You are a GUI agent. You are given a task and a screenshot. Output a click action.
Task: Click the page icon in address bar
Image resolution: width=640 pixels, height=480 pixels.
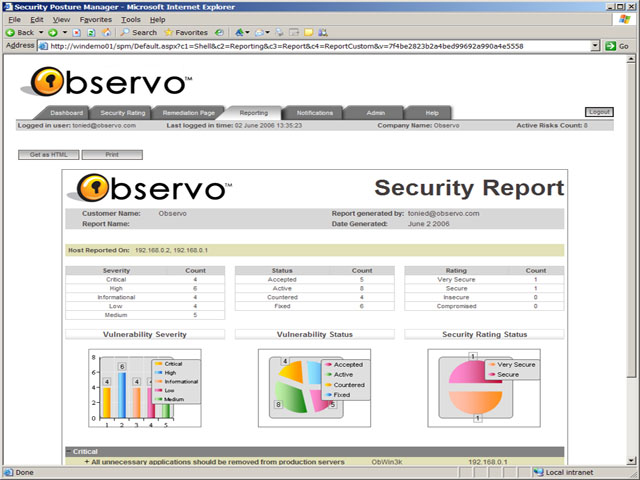tap(43, 46)
